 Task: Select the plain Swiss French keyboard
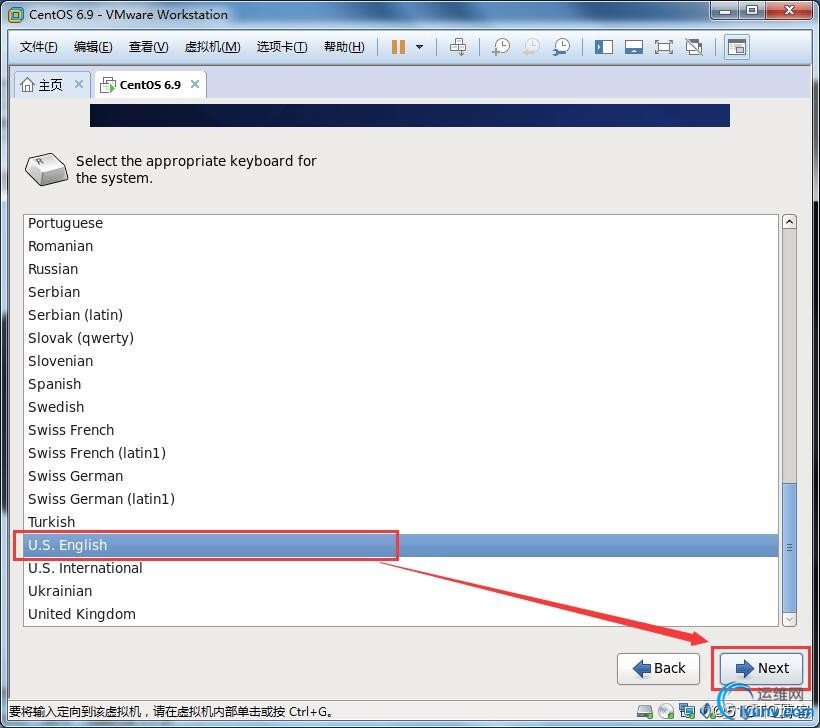pyautogui.click(x=401, y=430)
